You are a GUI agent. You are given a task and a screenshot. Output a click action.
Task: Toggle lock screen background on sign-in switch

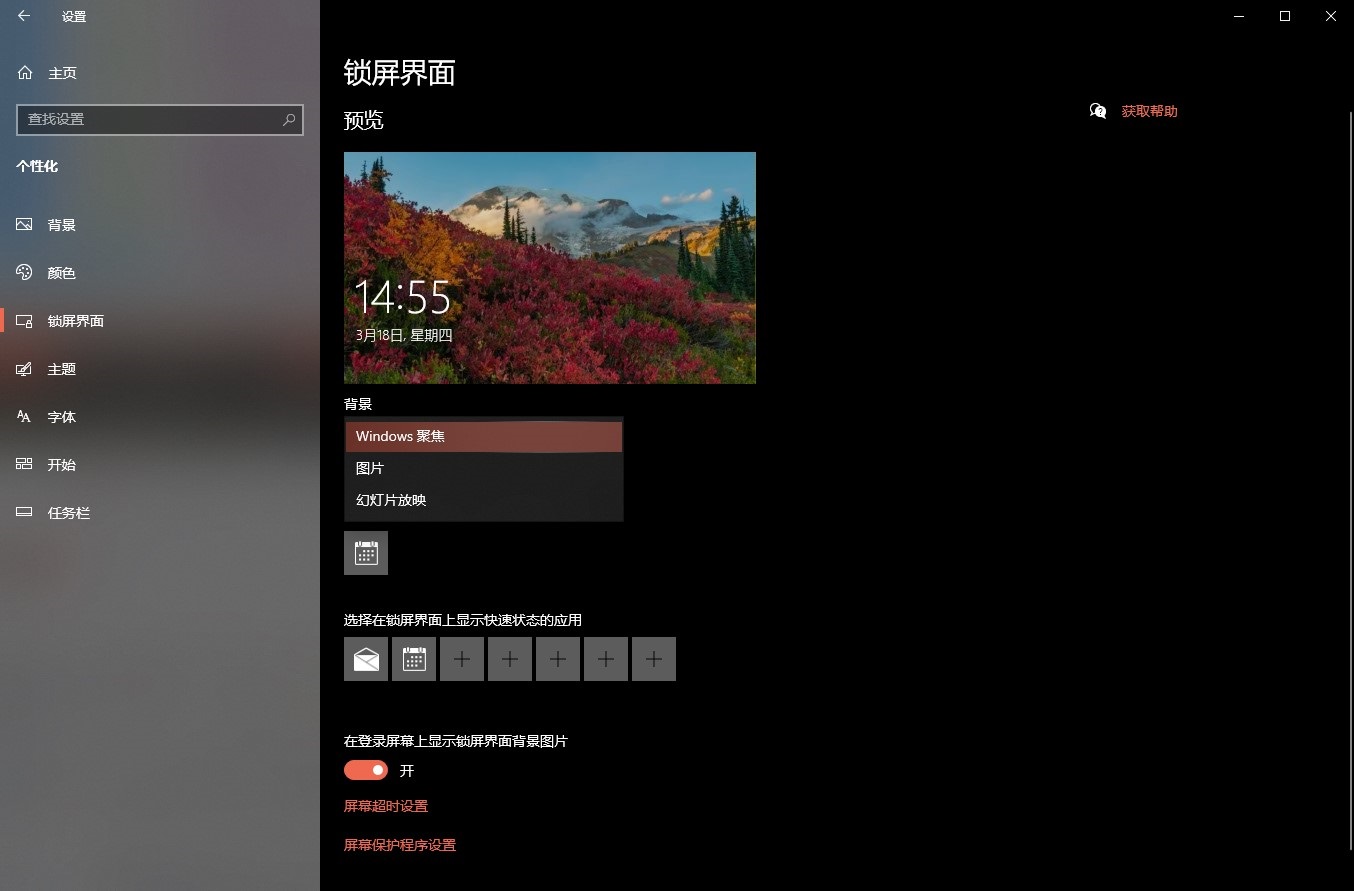(x=366, y=770)
